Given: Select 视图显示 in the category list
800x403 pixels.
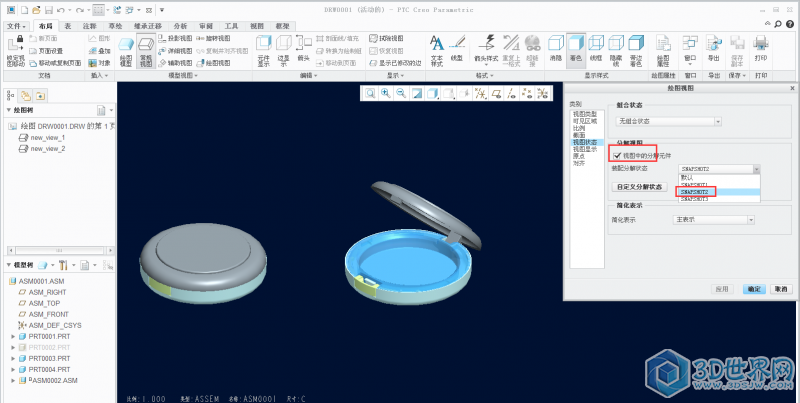Looking at the screenshot, I should (585, 149).
